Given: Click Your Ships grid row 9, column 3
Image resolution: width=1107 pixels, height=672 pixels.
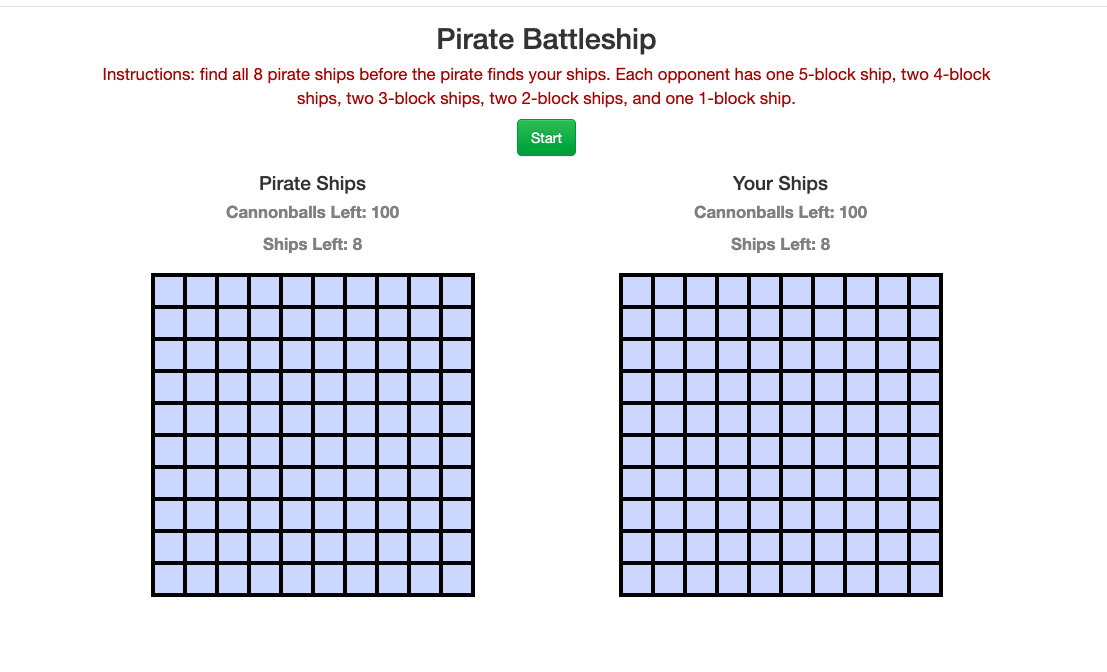Looking at the screenshot, I should [701, 547].
